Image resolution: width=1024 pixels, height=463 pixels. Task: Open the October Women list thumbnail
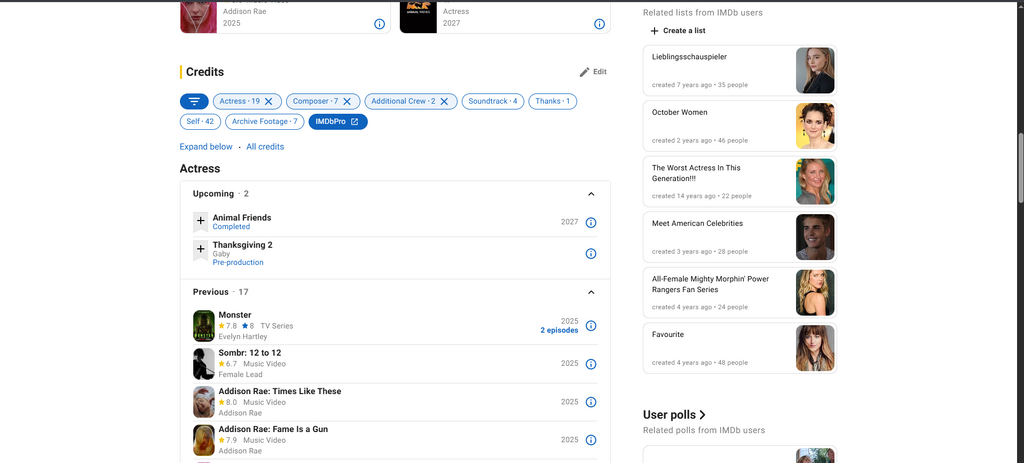pos(815,126)
